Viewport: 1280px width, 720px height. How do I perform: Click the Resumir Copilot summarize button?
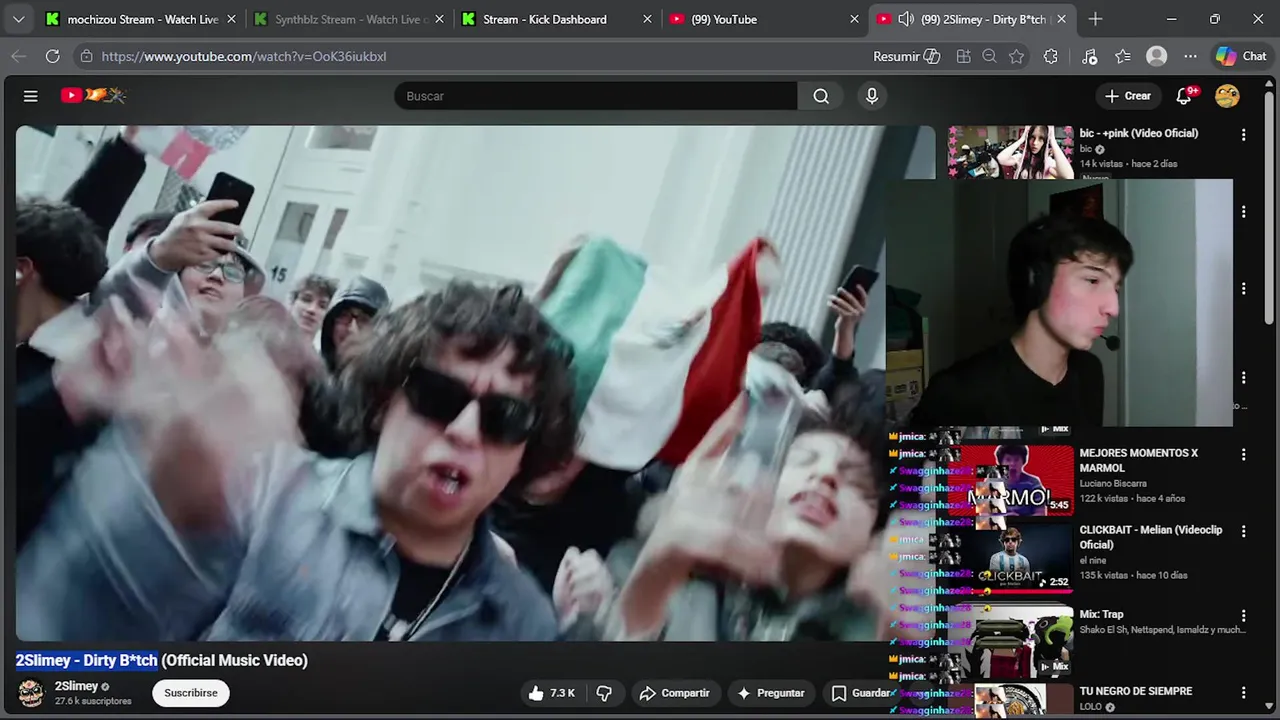(906, 56)
